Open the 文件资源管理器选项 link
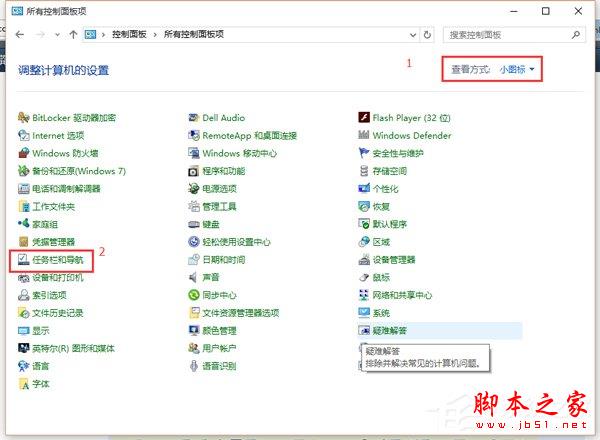This screenshot has width=600, height=440. coord(241,313)
